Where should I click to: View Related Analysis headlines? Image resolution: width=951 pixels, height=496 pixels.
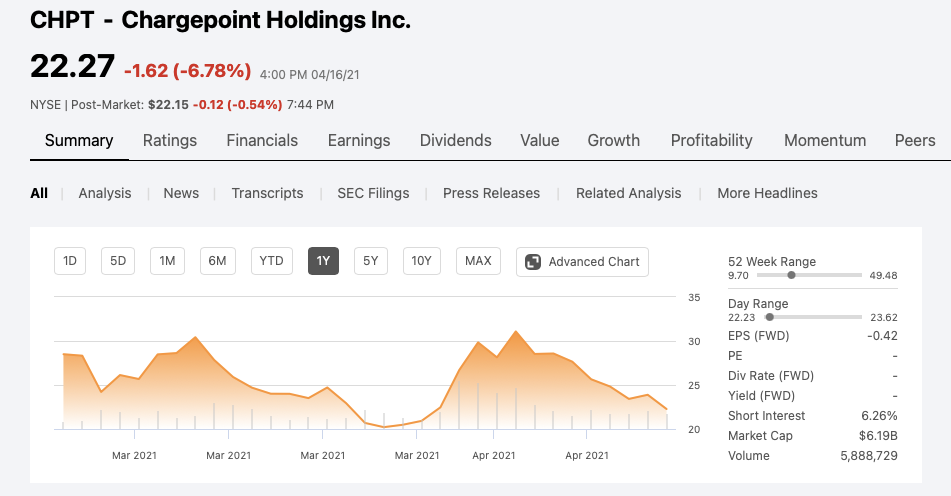pos(628,193)
